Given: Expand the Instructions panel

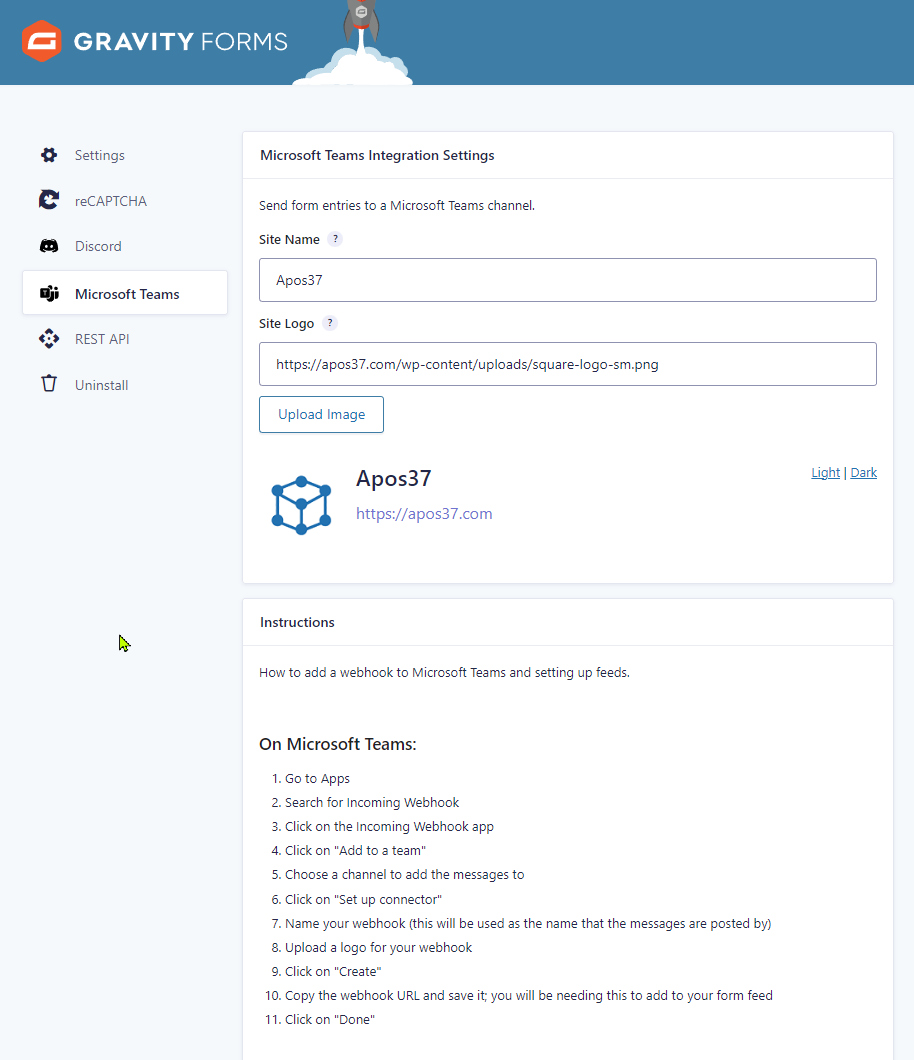Looking at the screenshot, I should 297,621.
